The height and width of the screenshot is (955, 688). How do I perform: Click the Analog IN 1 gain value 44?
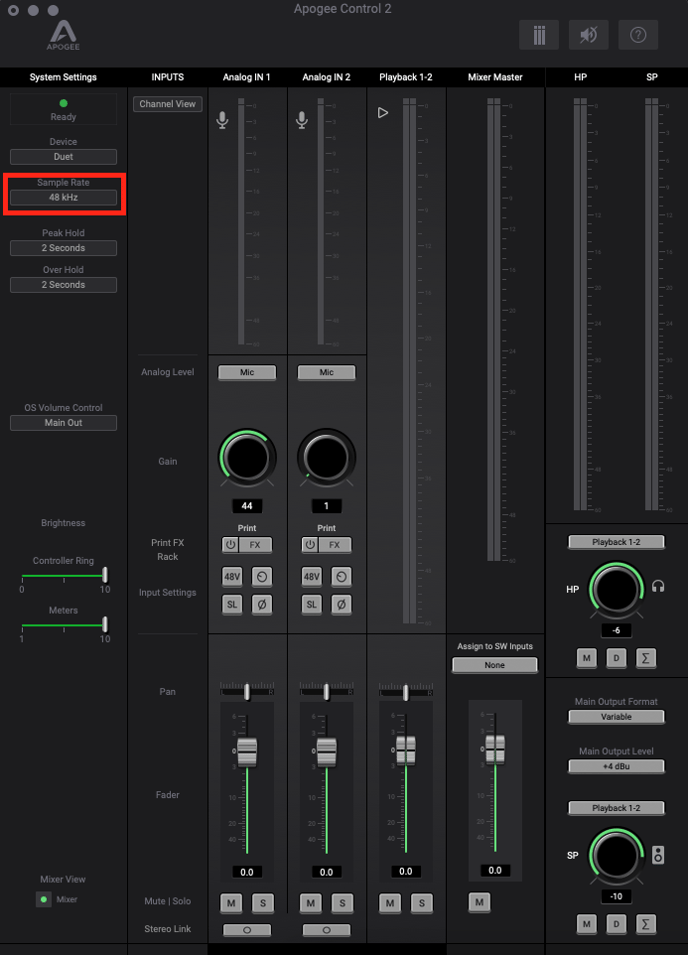247,506
